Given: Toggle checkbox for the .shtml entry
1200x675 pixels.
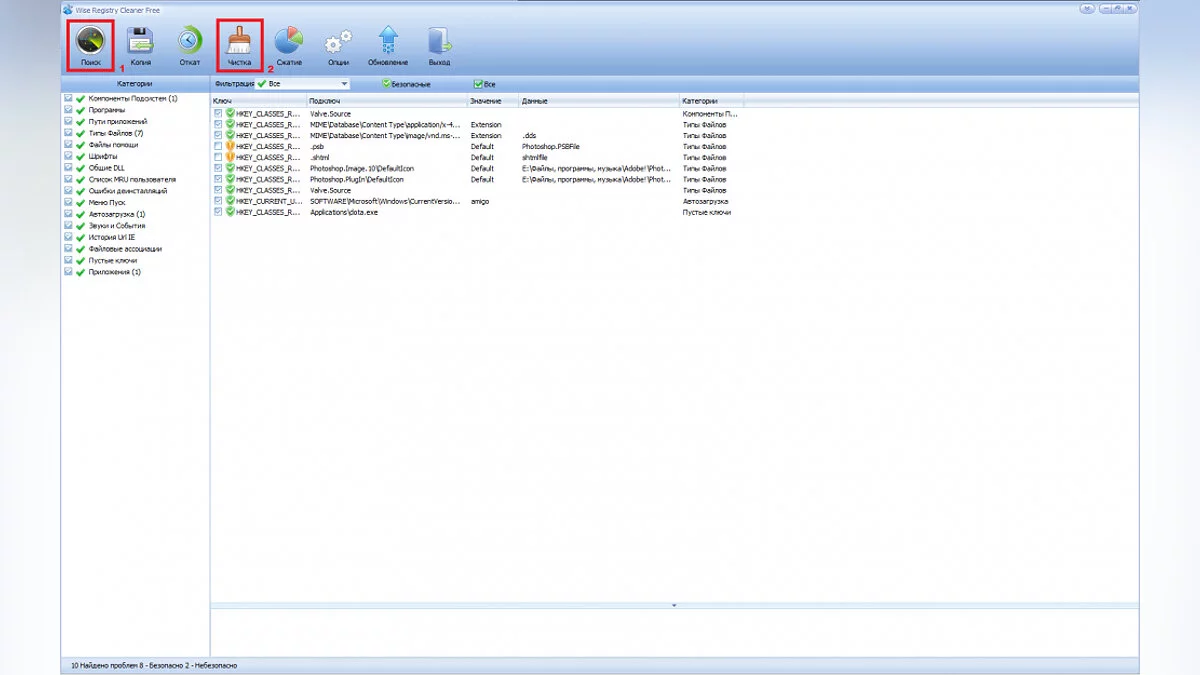Looking at the screenshot, I should pos(218,157).
